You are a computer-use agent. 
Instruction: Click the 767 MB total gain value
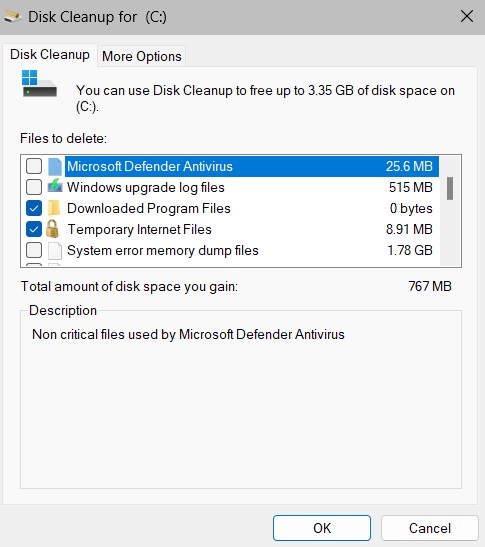click(430, 286)
